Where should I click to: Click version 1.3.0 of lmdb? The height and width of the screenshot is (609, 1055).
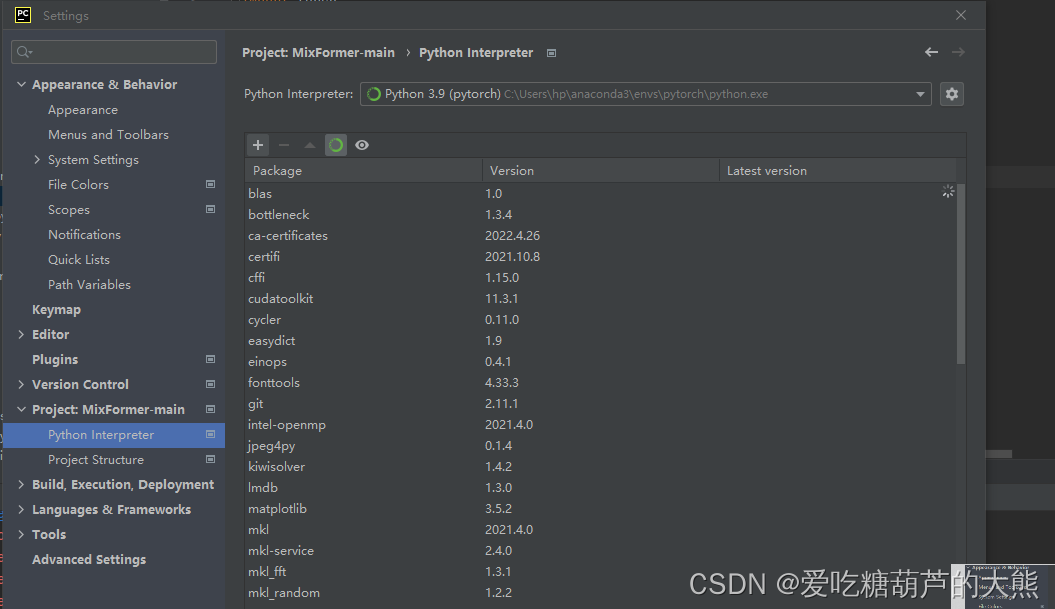[x=499, y=488]
